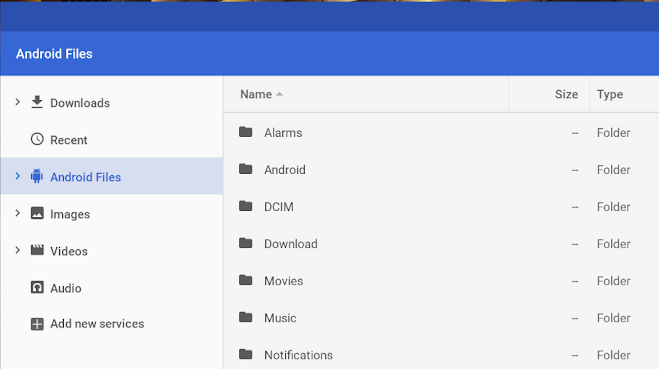
Task: Click the Images picture icon
Action: point(37,213)
